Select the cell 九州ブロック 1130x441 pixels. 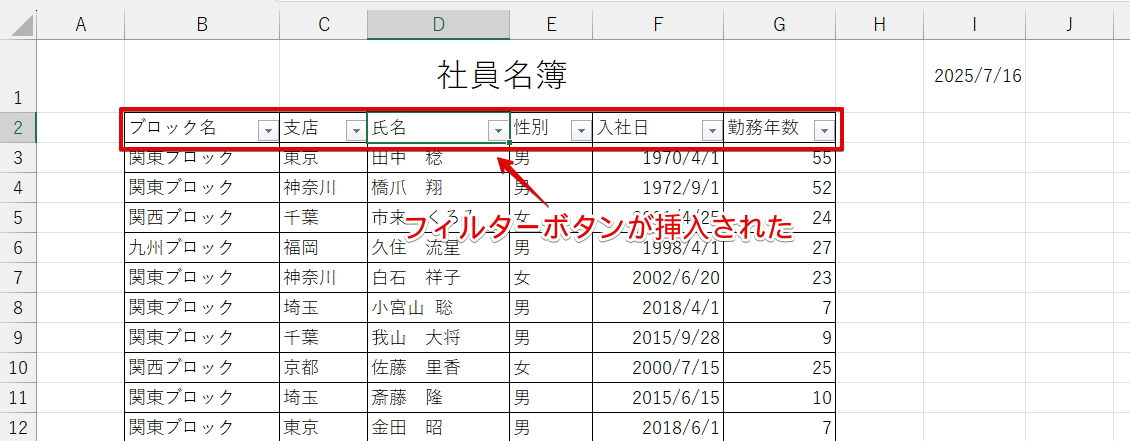[x=202, y=248]
